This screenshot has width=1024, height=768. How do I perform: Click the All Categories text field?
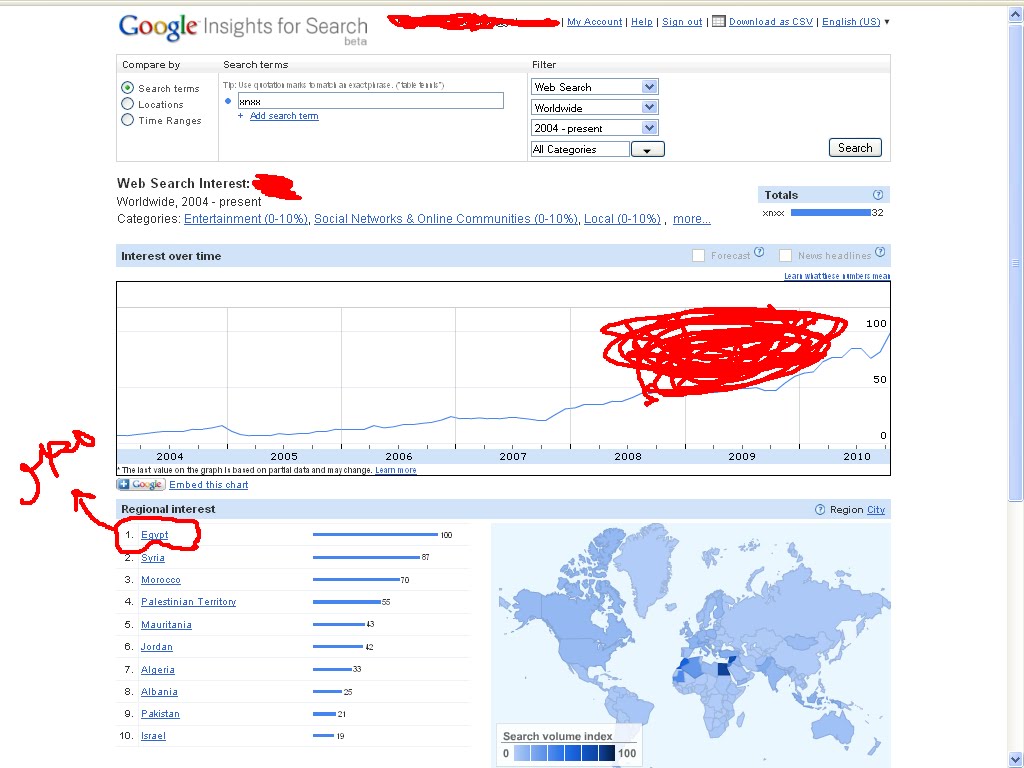pos(580,150)
